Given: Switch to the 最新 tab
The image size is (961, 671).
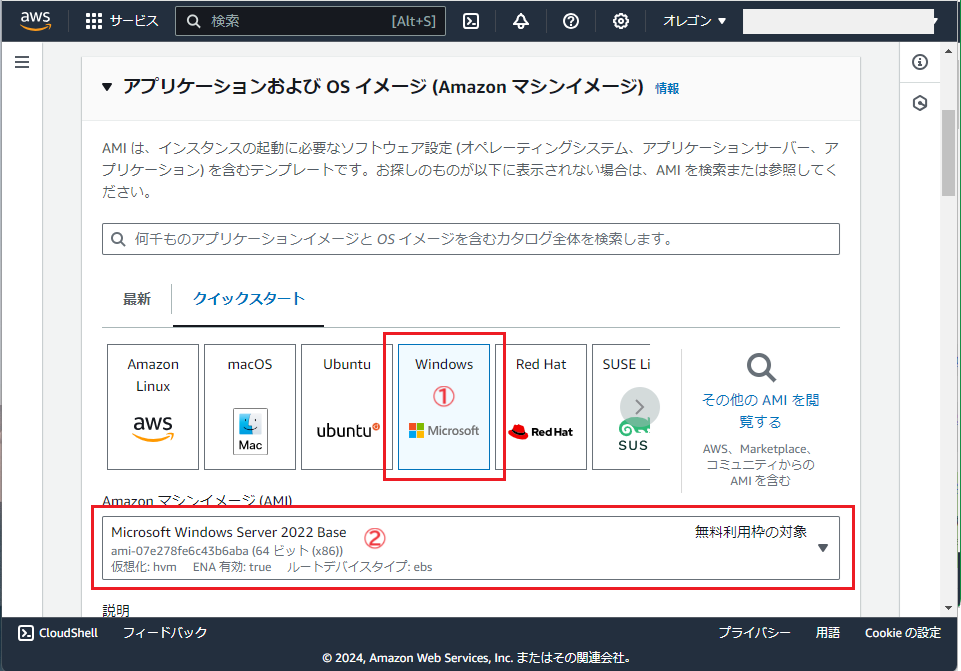Looking at the screenshot, I should tap(137, 299).
